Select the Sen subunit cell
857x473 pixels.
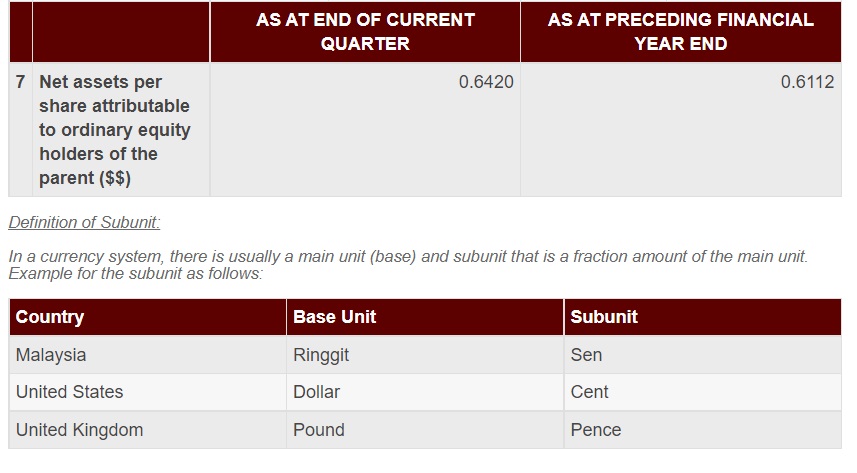coord(703,355)
